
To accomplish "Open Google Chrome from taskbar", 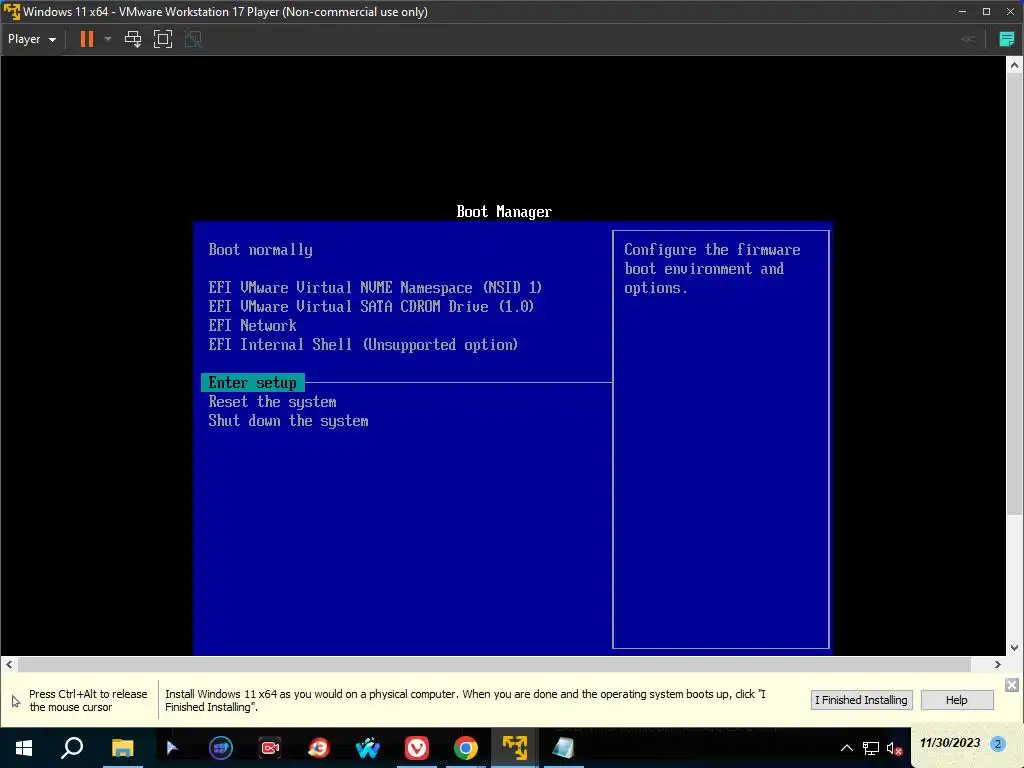I will (x=466, y=748).
